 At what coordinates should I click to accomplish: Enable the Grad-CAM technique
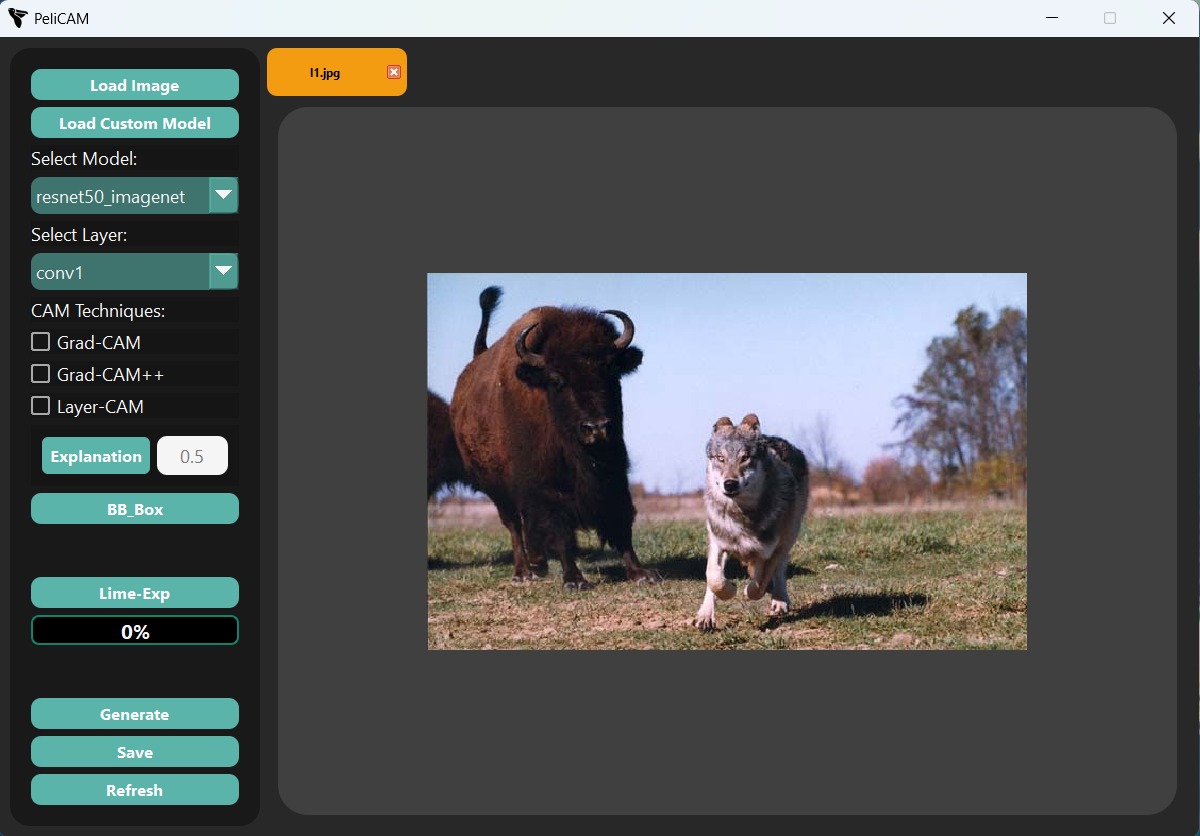point(40,341)
